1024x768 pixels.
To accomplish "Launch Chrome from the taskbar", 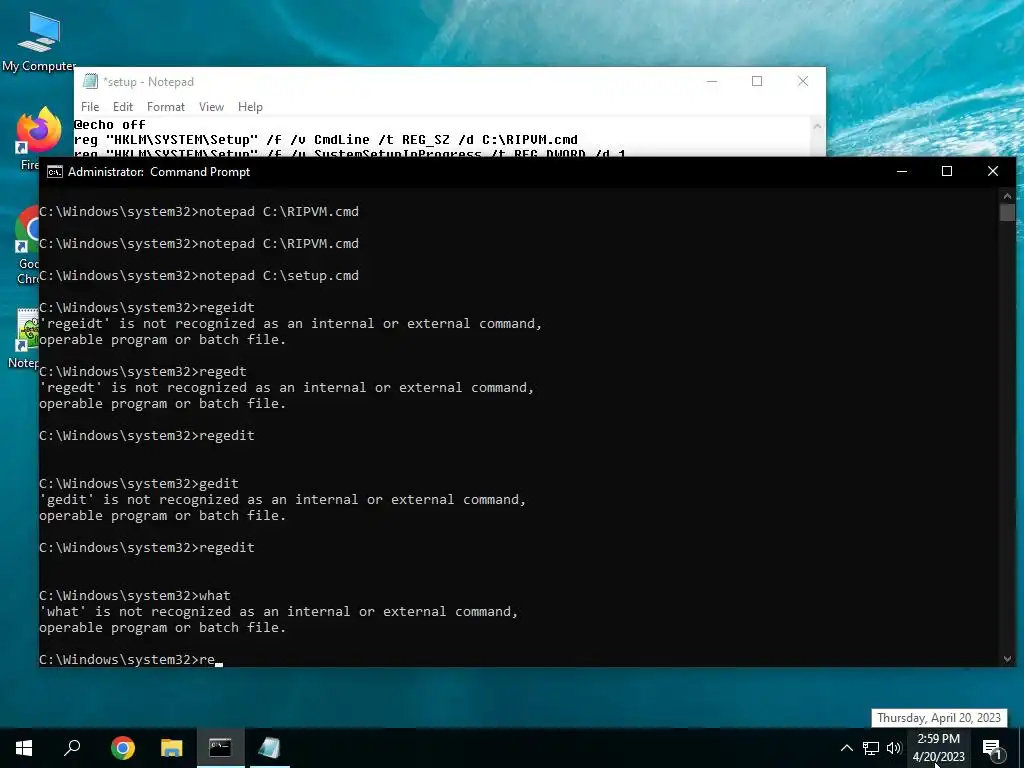I will (x=123, y=748).
